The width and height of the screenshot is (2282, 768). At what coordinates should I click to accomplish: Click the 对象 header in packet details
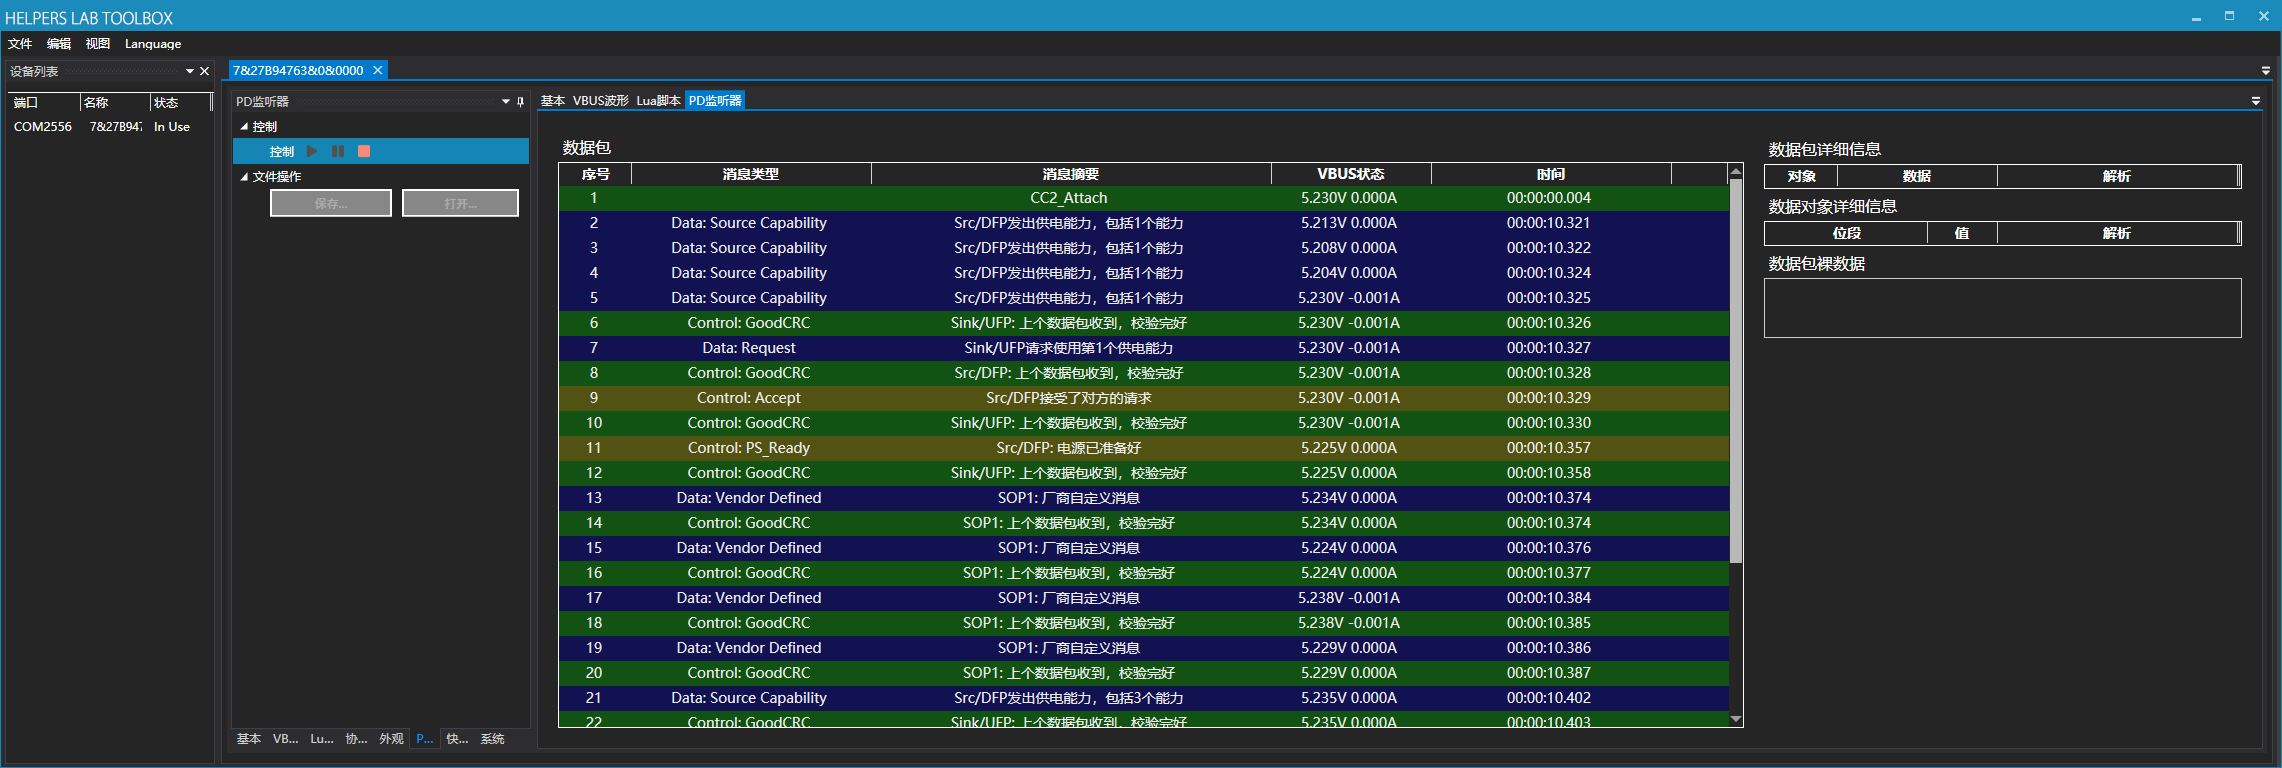pos(1801,176)
